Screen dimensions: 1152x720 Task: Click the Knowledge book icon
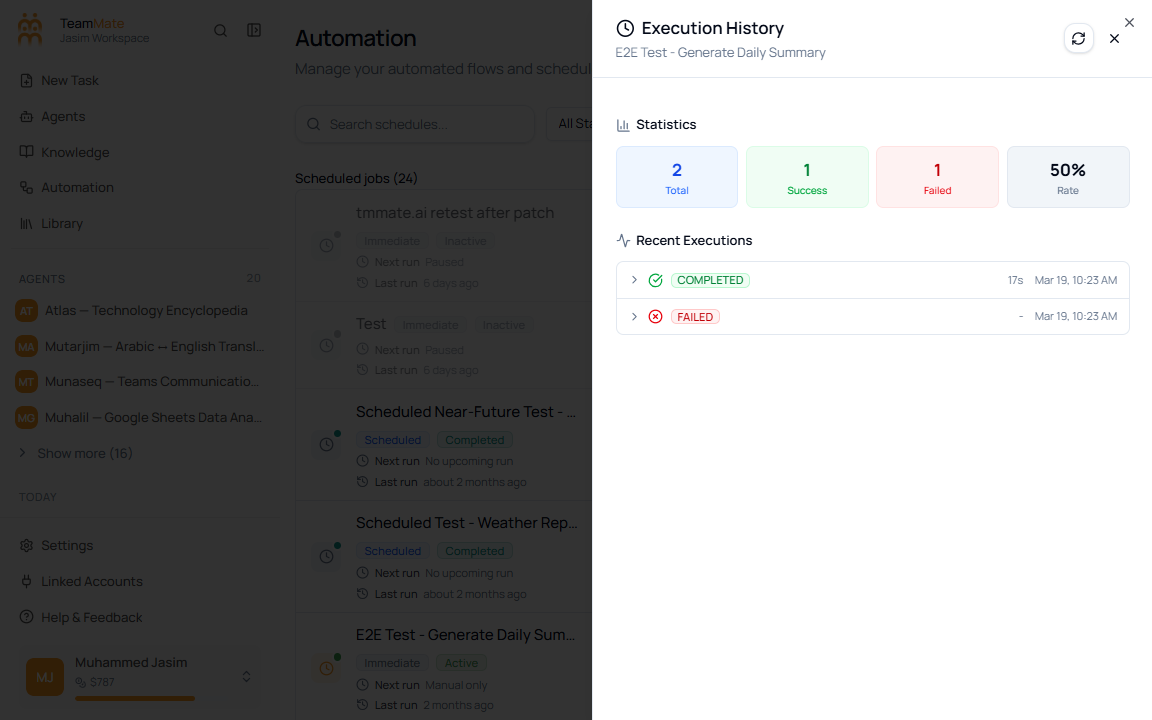26,151
